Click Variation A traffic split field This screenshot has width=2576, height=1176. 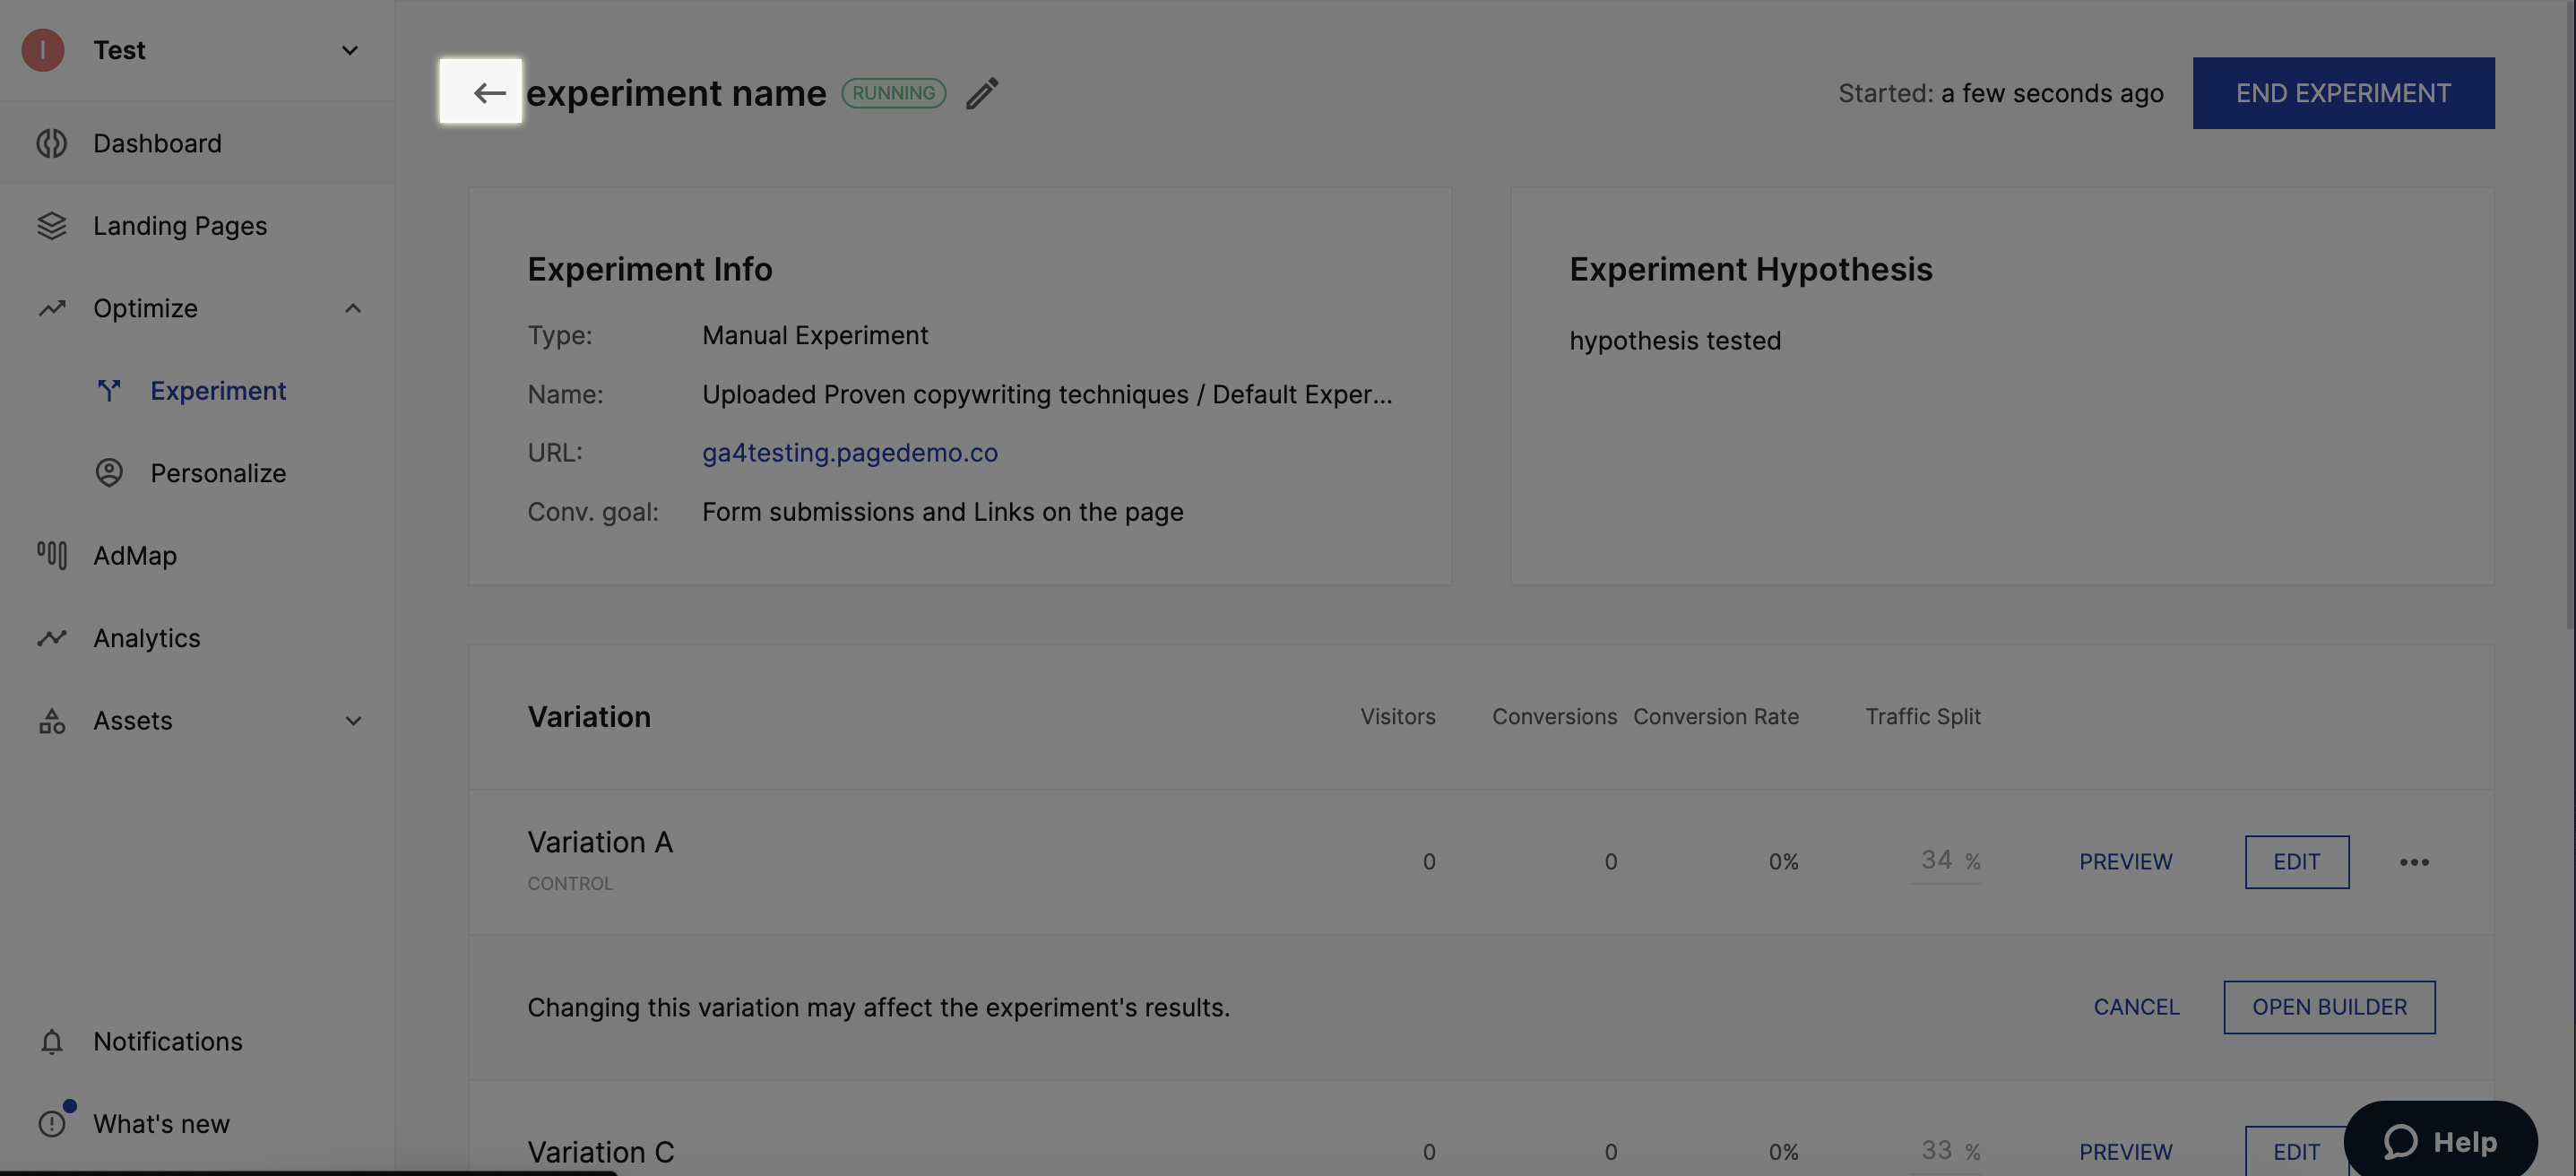click(x=1945, y=861)
